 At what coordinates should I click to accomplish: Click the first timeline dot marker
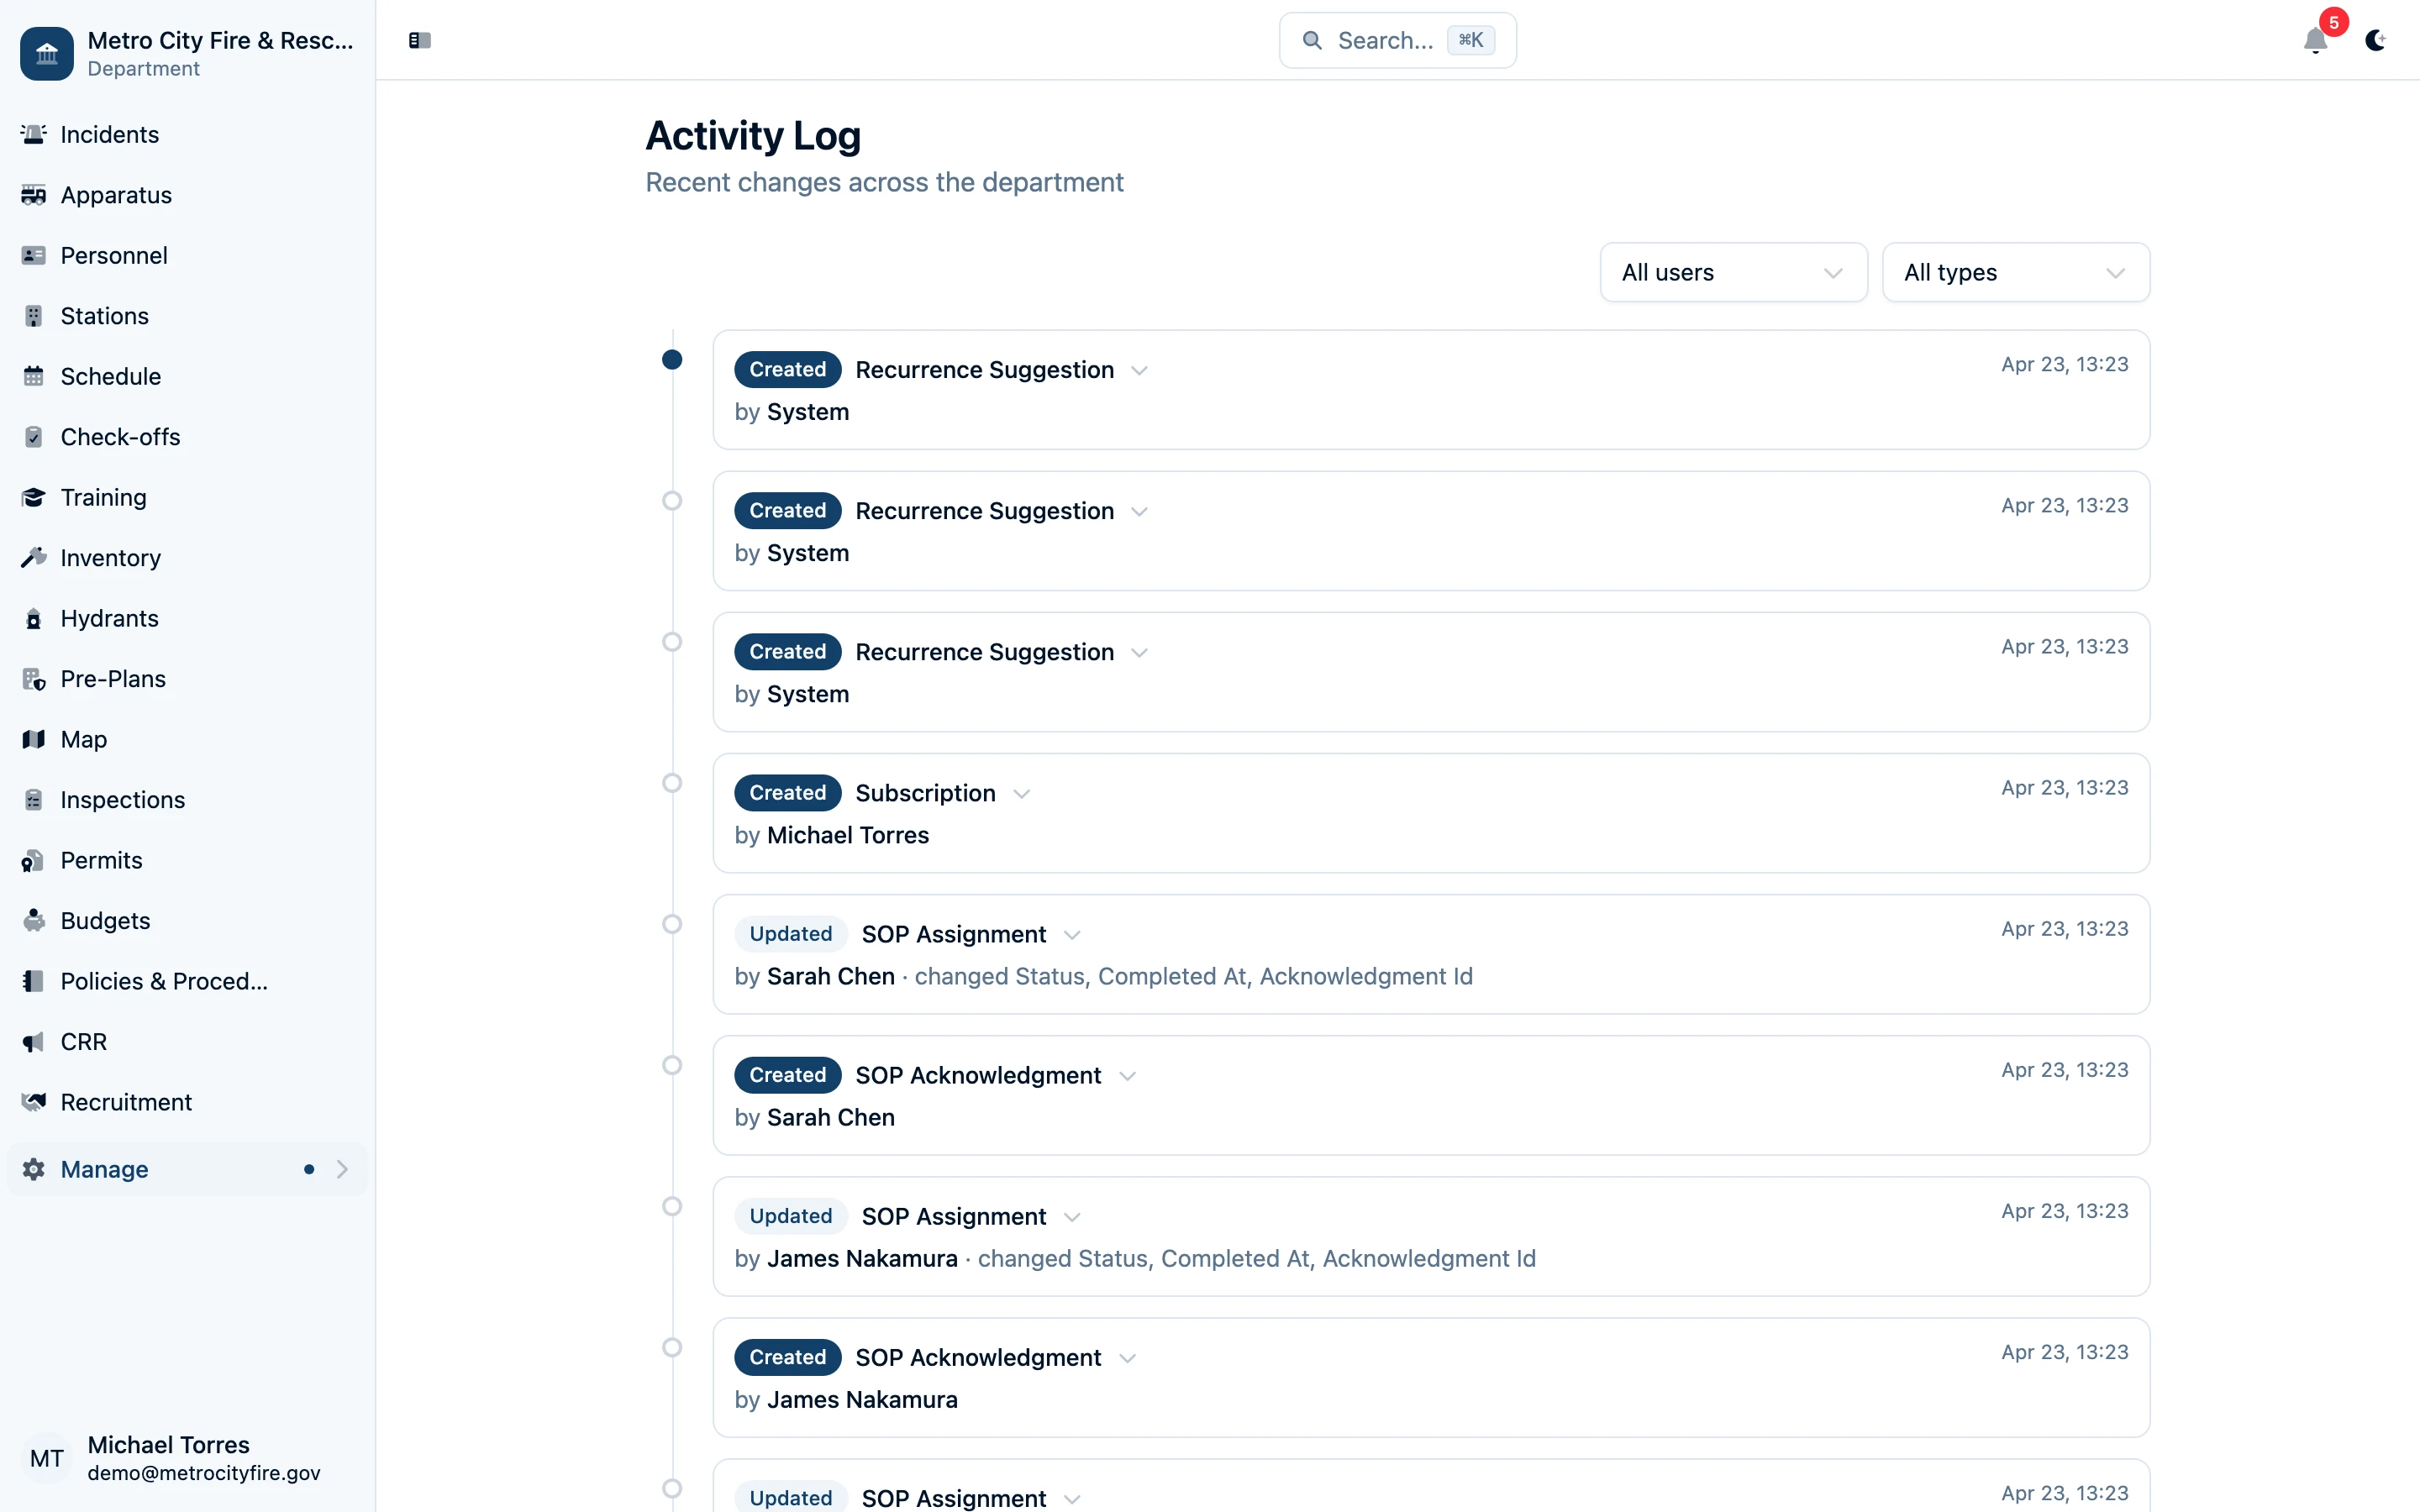[x=672, y=360]
